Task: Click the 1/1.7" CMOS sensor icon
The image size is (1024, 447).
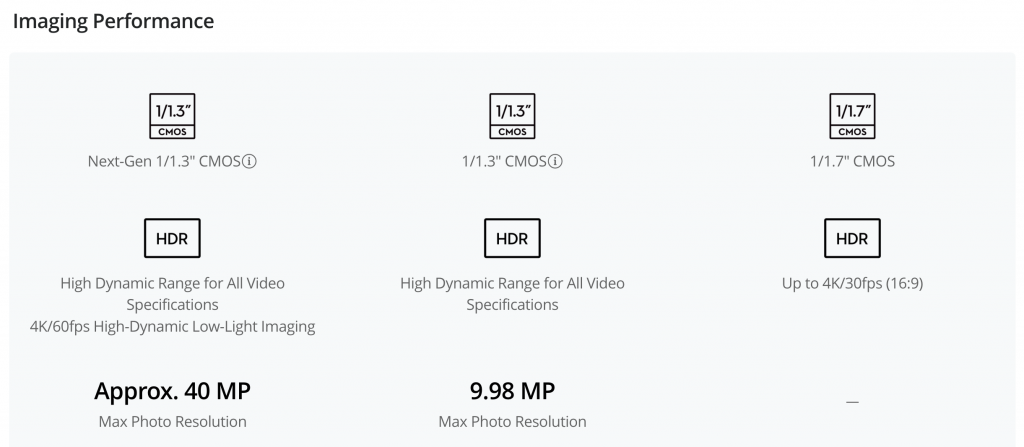Action: point(852,116)
